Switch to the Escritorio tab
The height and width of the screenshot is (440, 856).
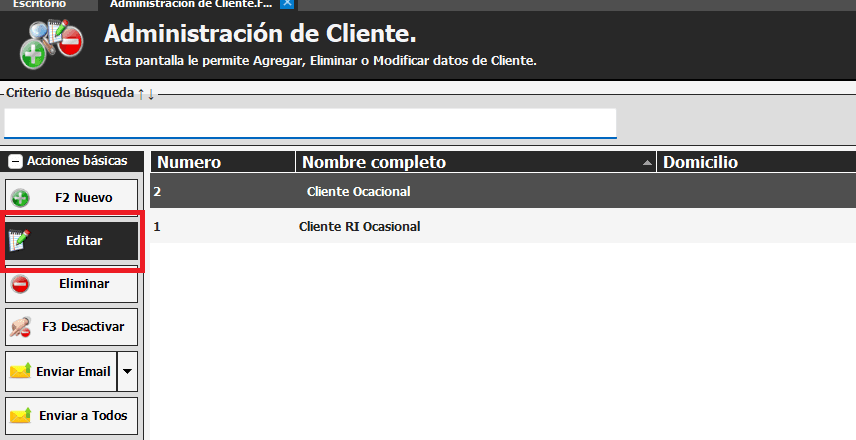point(40,5)
